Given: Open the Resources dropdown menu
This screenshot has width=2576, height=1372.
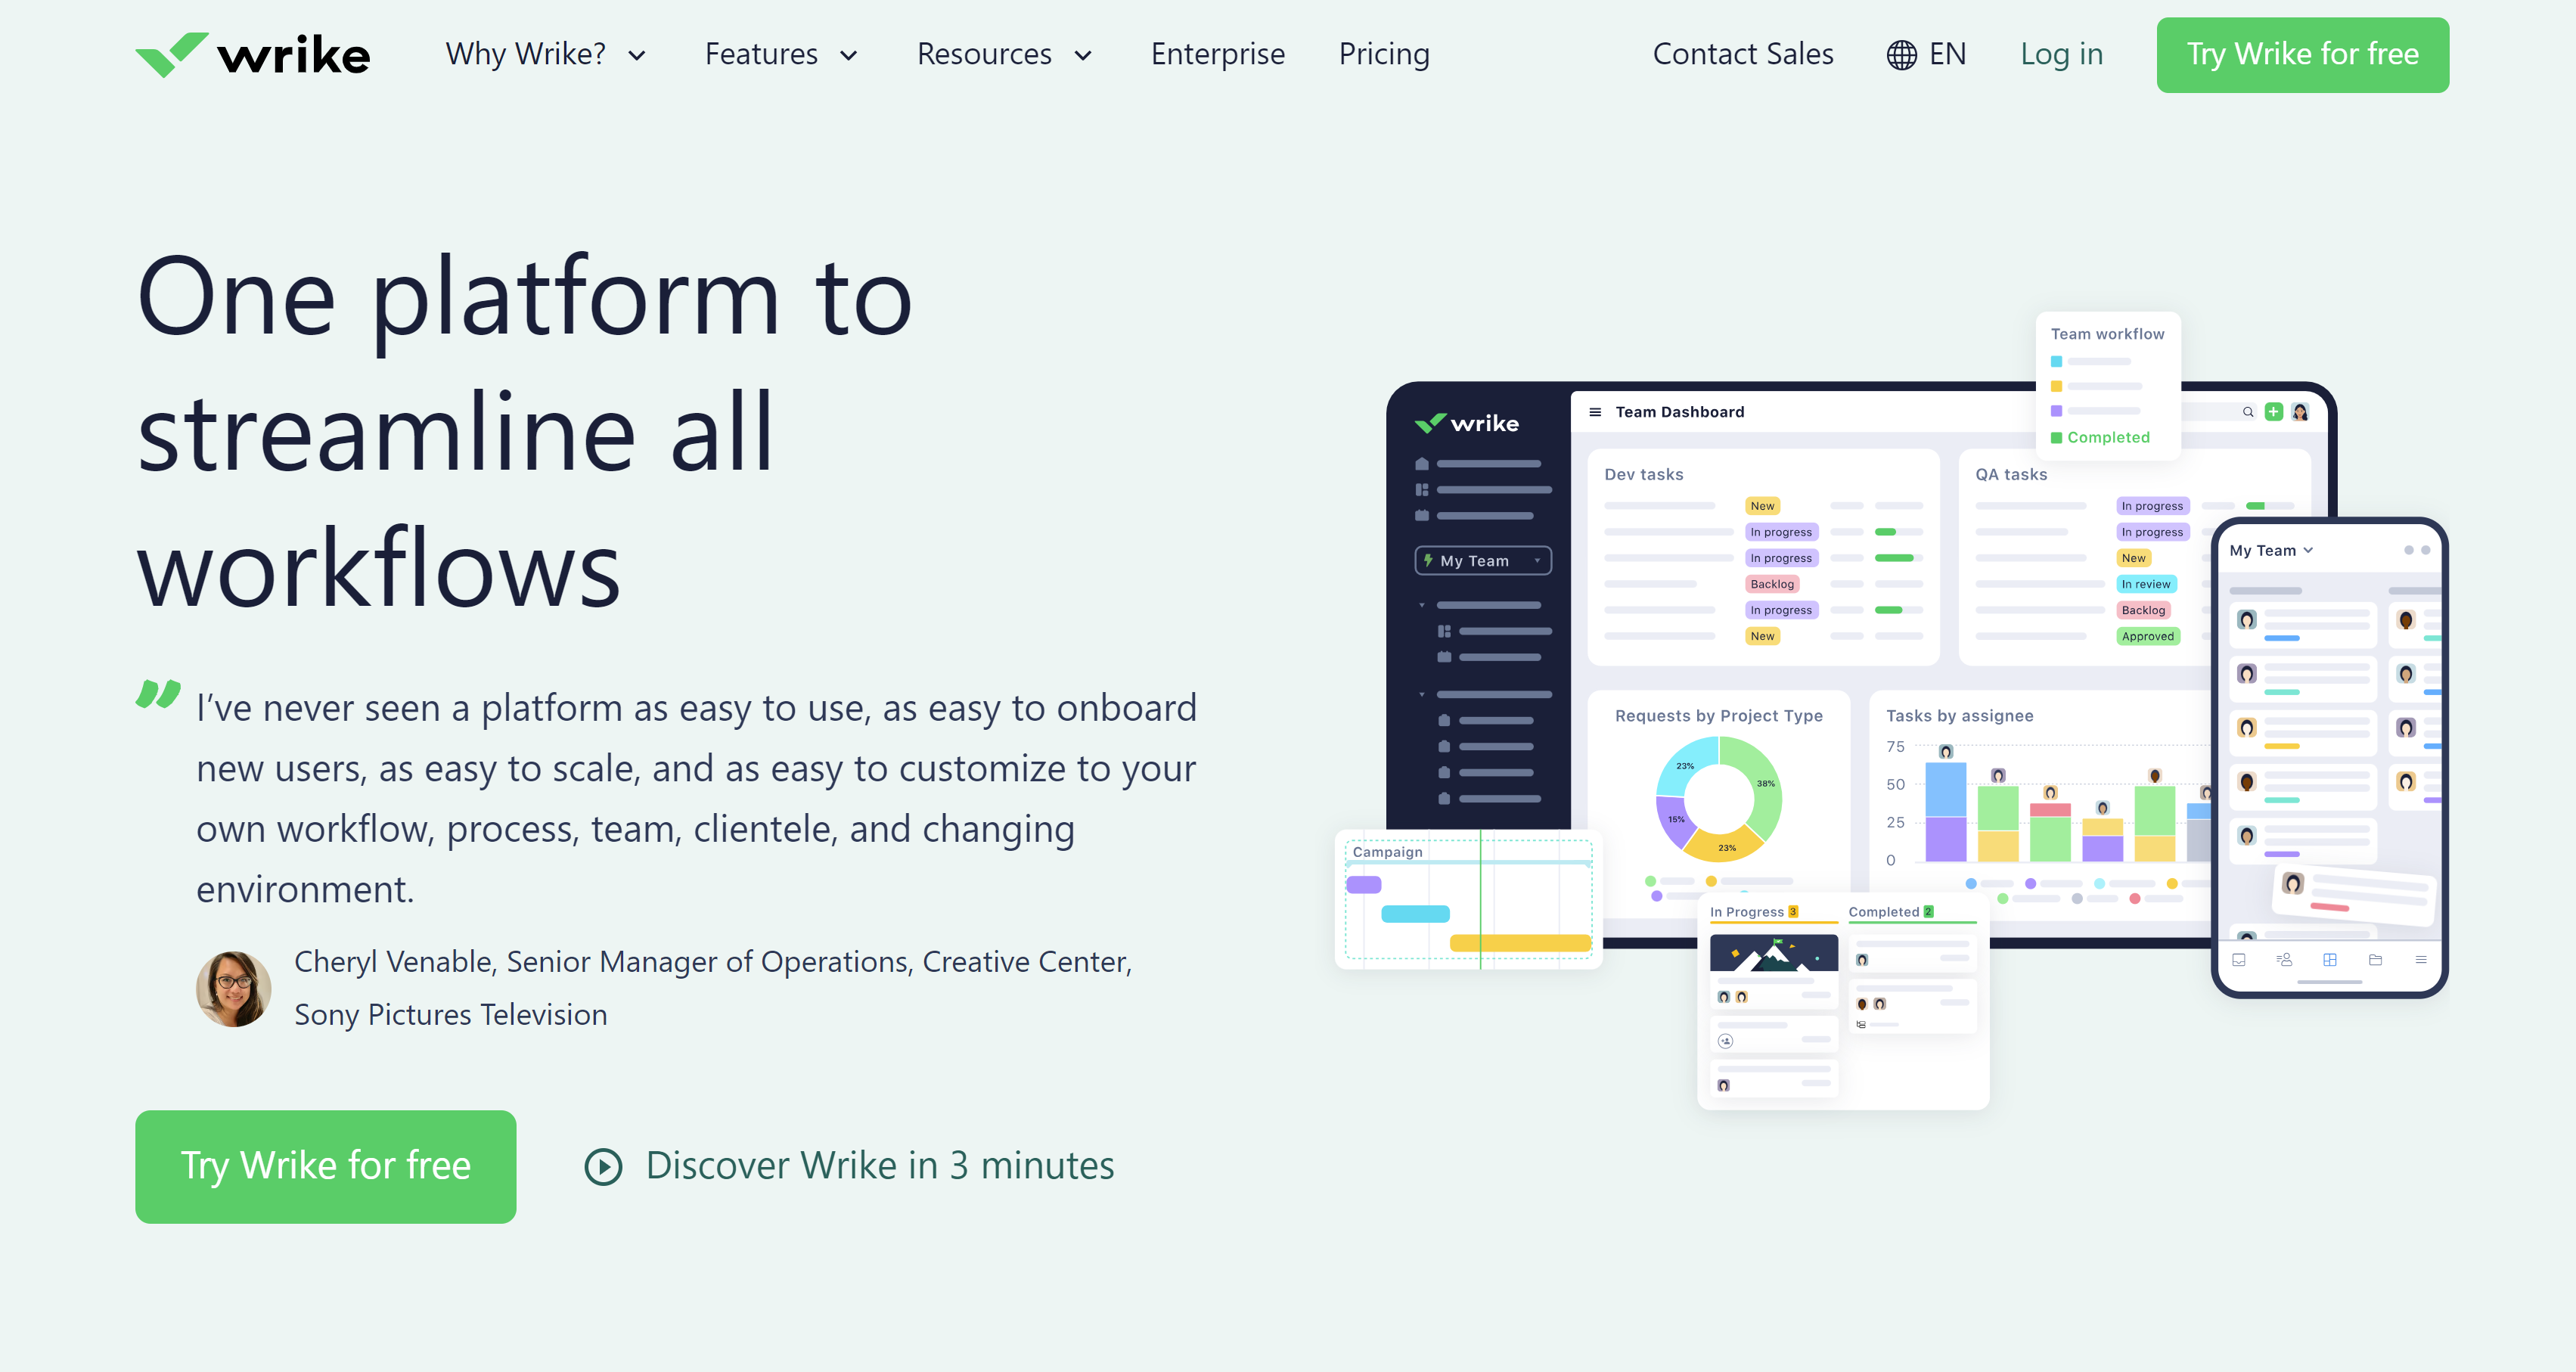Looking at the screenshot, I should [1004, 54].
